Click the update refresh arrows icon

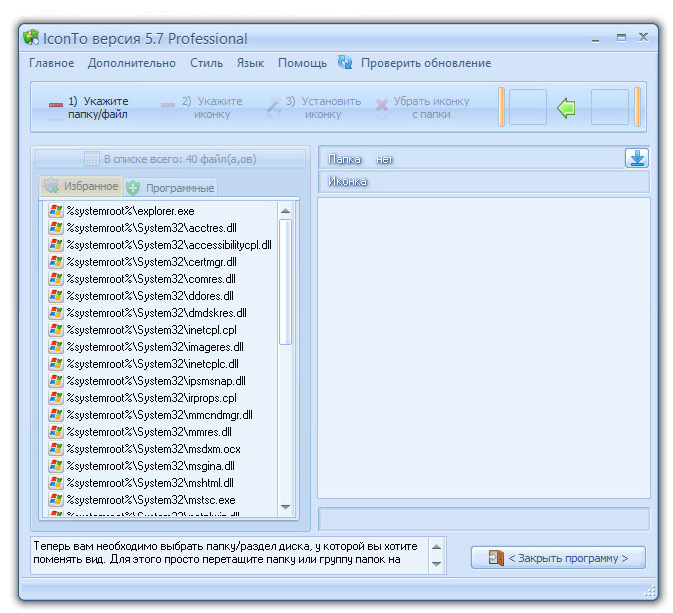tap(345, 63)
